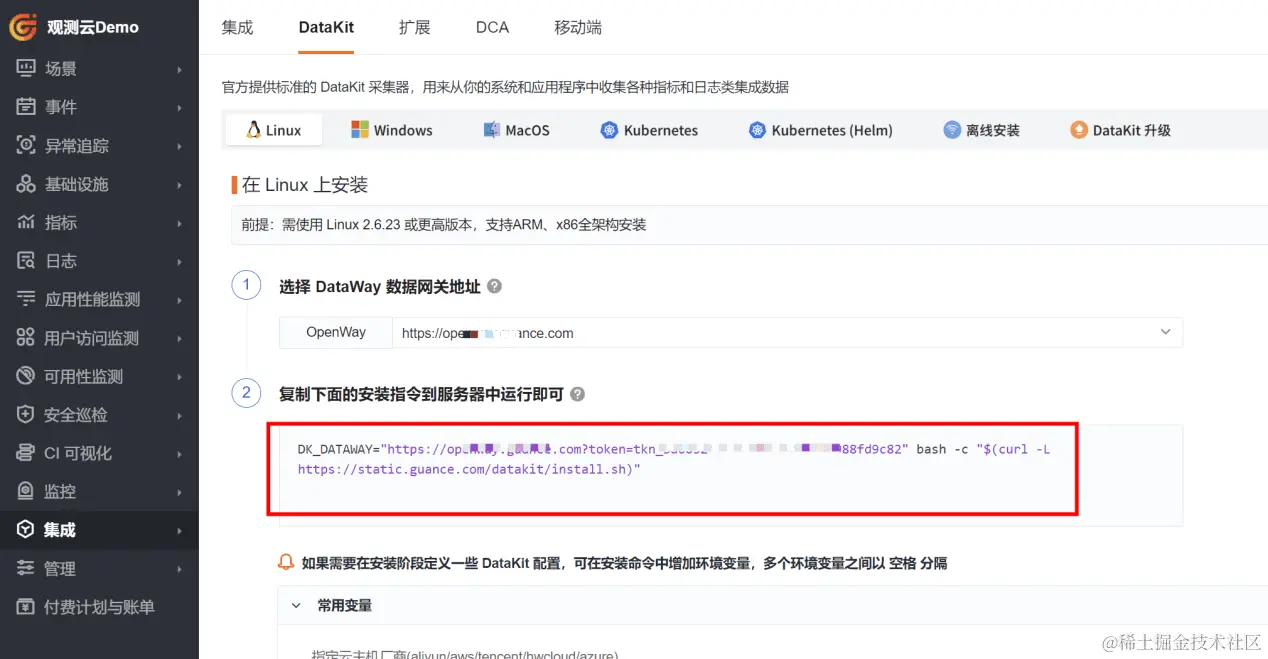Switch to the 集成 top tab
Image resolution: width=1268 pixels, height=659 pixels.
238,27
